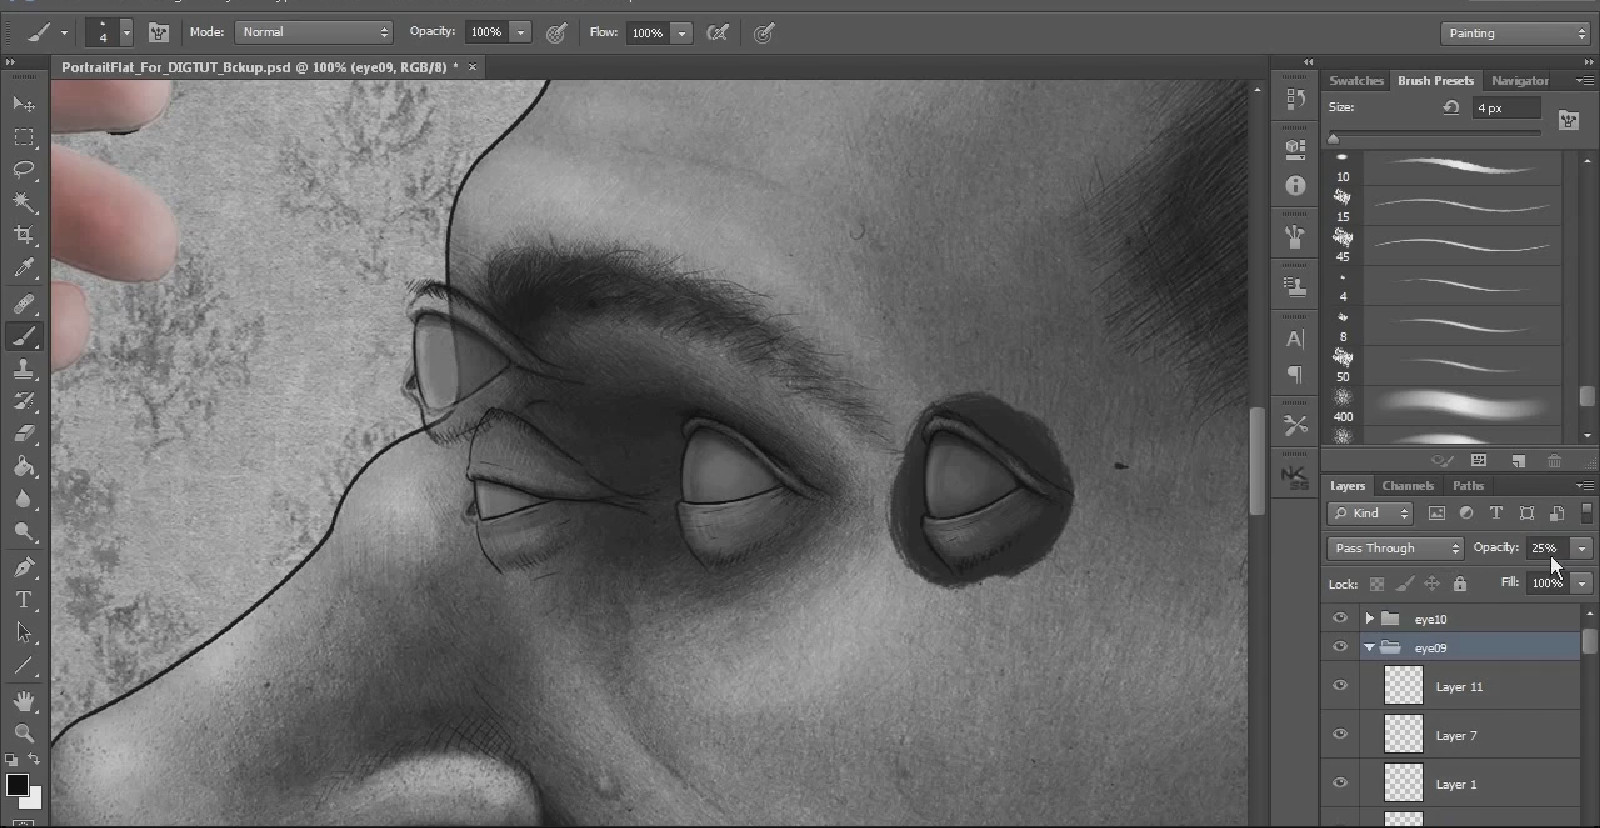Select the Dodge tool
The width and height of the screenshot is (1600, 828).
pos(24,532)
